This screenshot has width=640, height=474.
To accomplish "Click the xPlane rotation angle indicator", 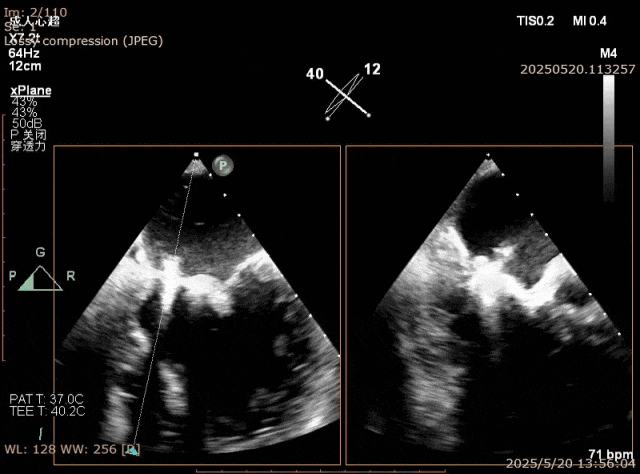I will click(347, 93).
